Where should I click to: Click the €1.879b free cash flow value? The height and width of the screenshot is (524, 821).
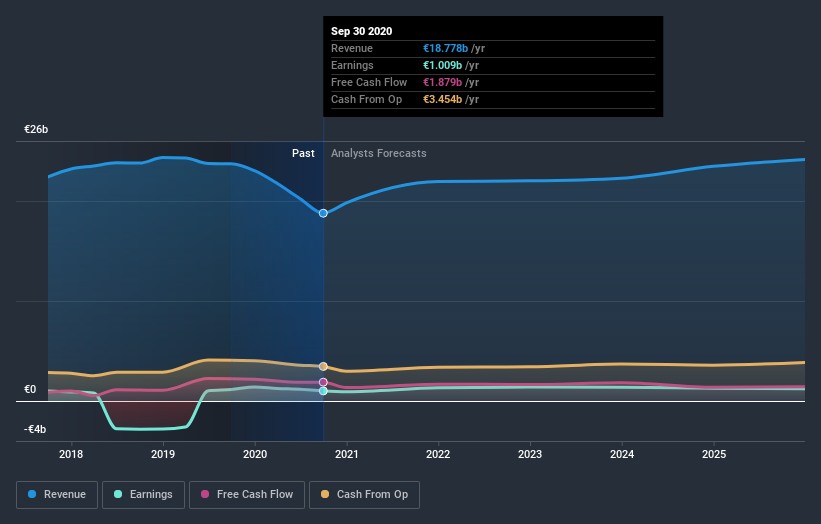point(442,82)
